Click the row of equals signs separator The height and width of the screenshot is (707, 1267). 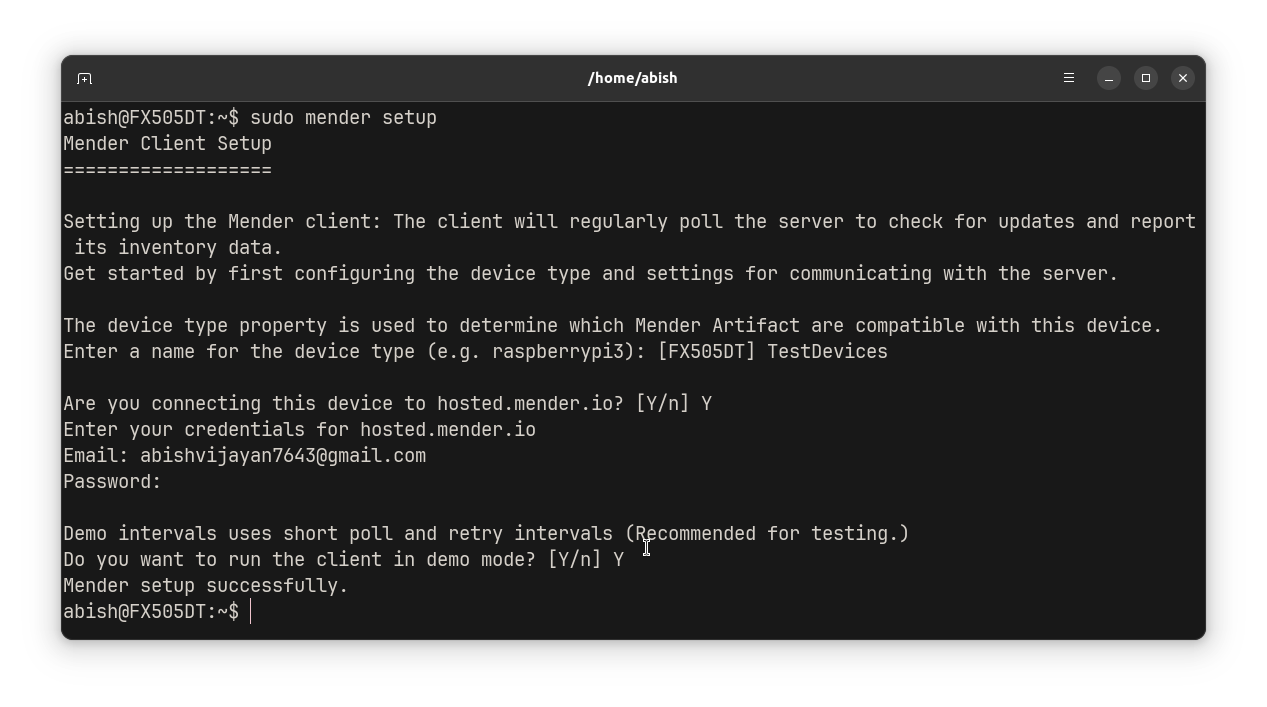[167, 170]
